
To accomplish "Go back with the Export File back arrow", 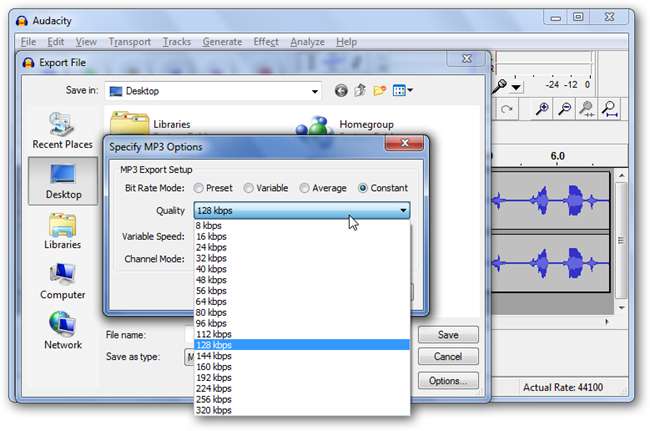I will click(x=341, y=91).
